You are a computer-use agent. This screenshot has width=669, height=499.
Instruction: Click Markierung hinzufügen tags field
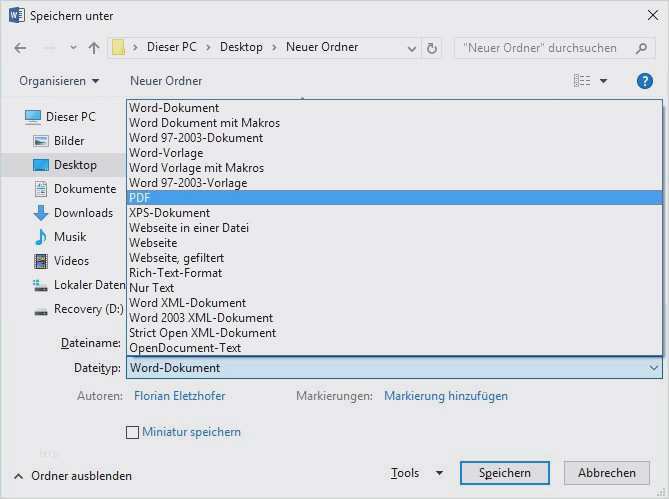446,396
